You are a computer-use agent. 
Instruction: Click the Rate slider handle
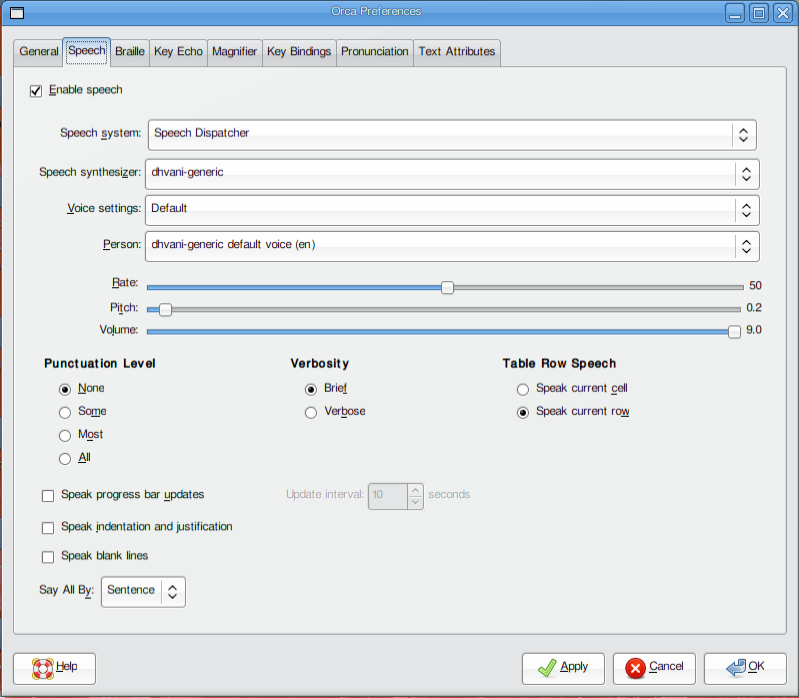point(448,287)
